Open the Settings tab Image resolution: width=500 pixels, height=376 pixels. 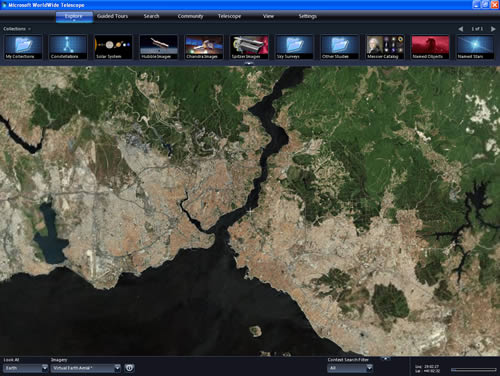tap(307, 16)
